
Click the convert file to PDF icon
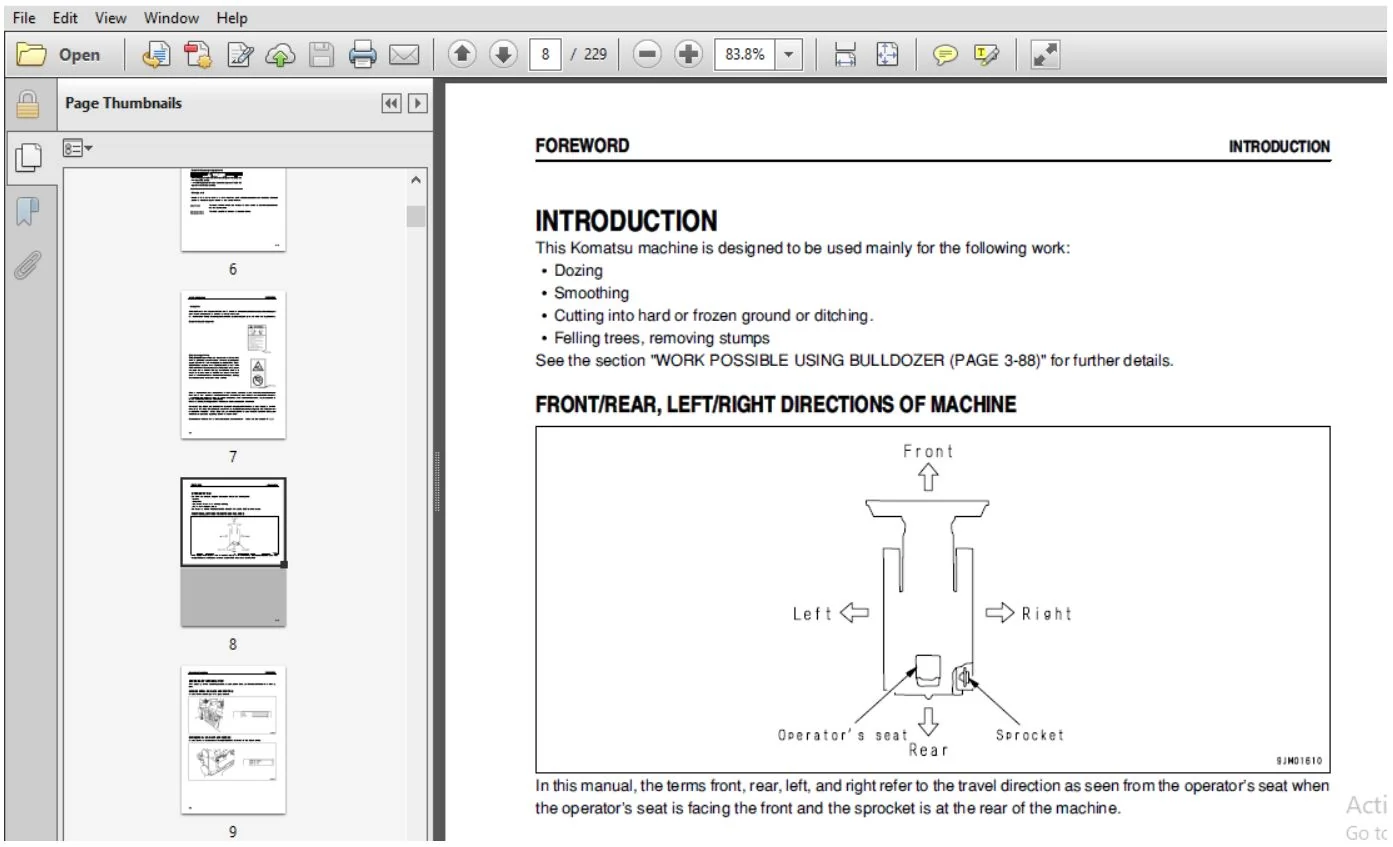point(155,55)
